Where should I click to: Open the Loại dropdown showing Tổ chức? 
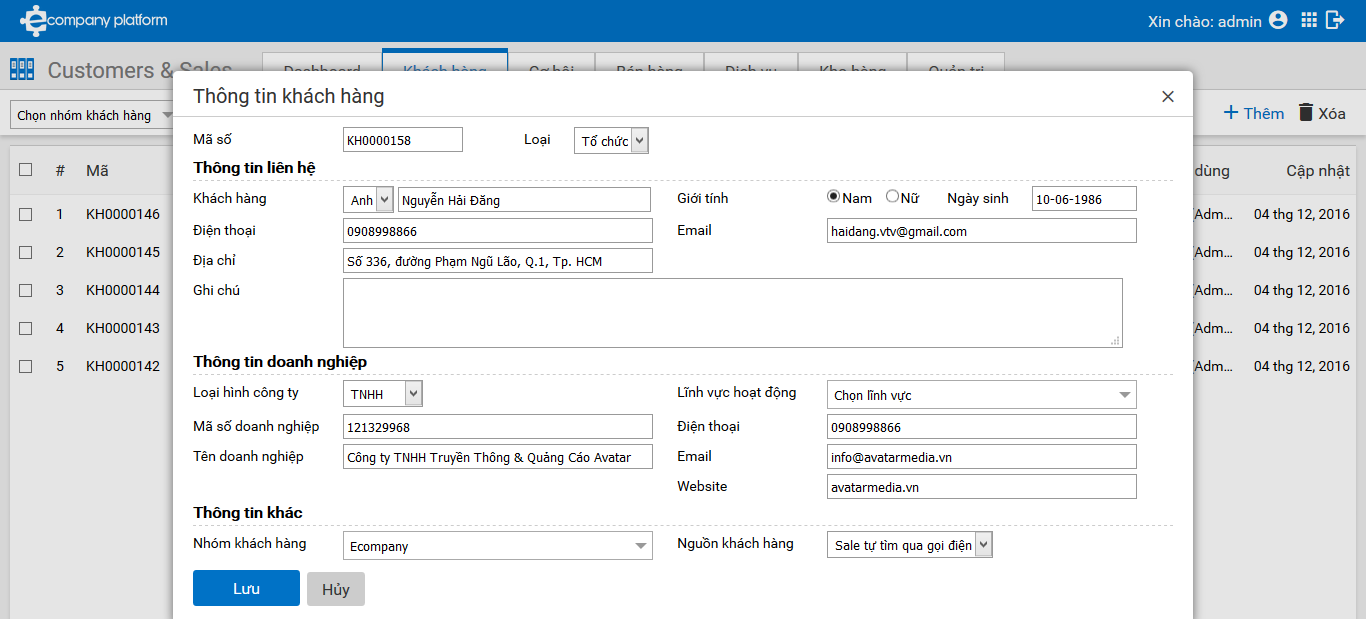click(611, 141)
